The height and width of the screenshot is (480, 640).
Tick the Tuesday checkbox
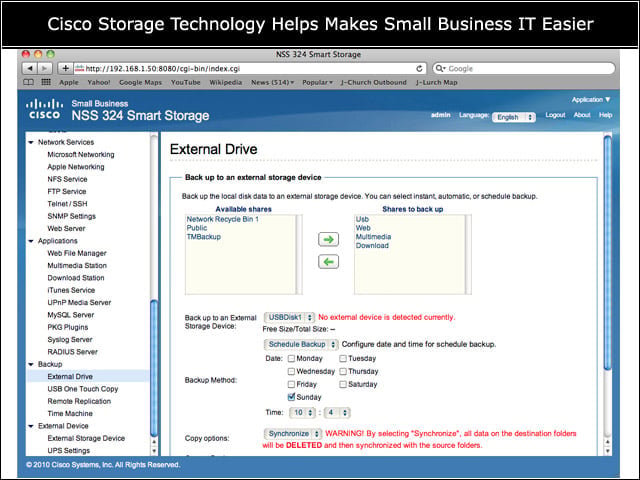[x=343, y=358]
